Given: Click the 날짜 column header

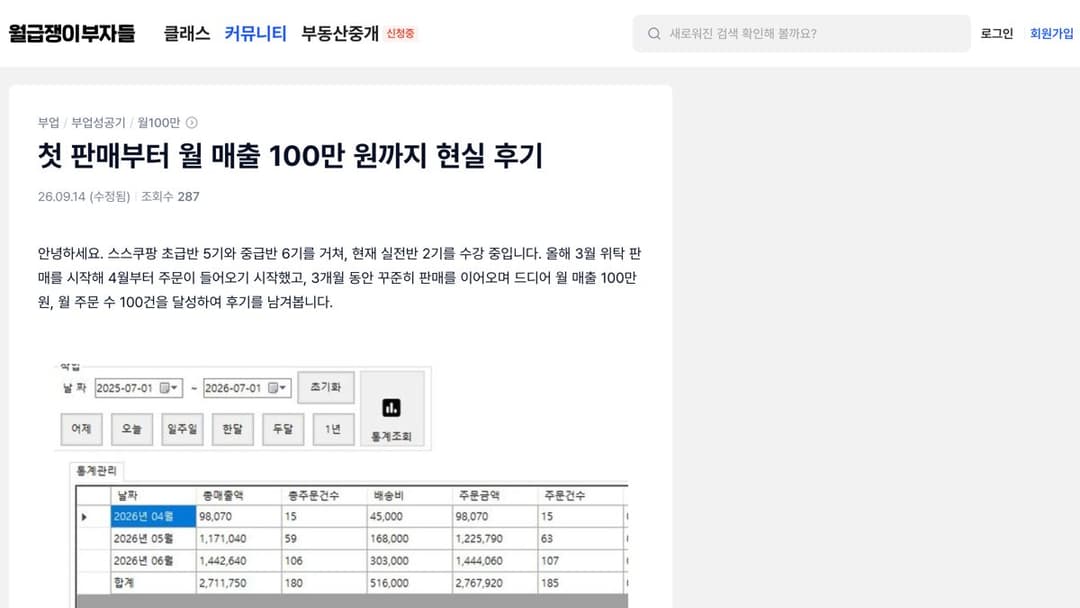Looking at the screenshot, I should pos(153,495).
